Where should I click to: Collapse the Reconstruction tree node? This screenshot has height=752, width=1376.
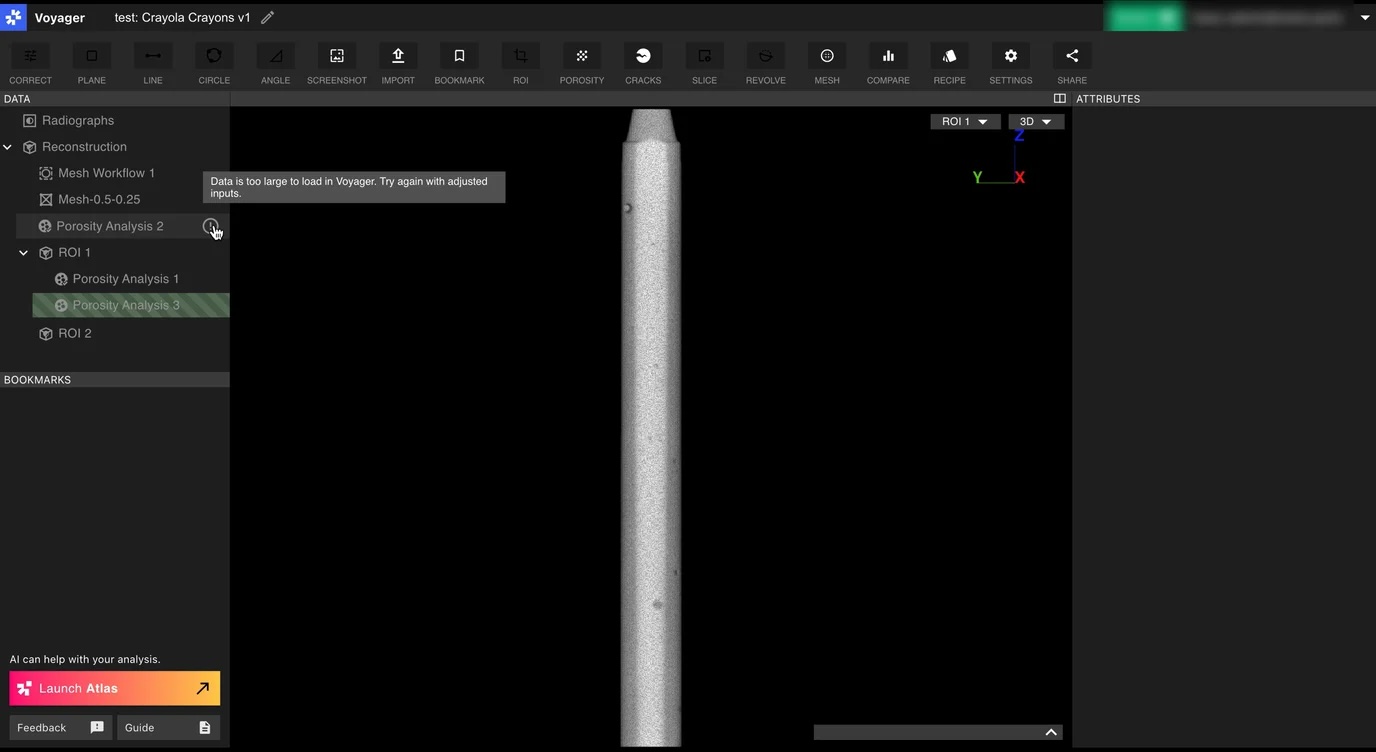coord(8,147)
